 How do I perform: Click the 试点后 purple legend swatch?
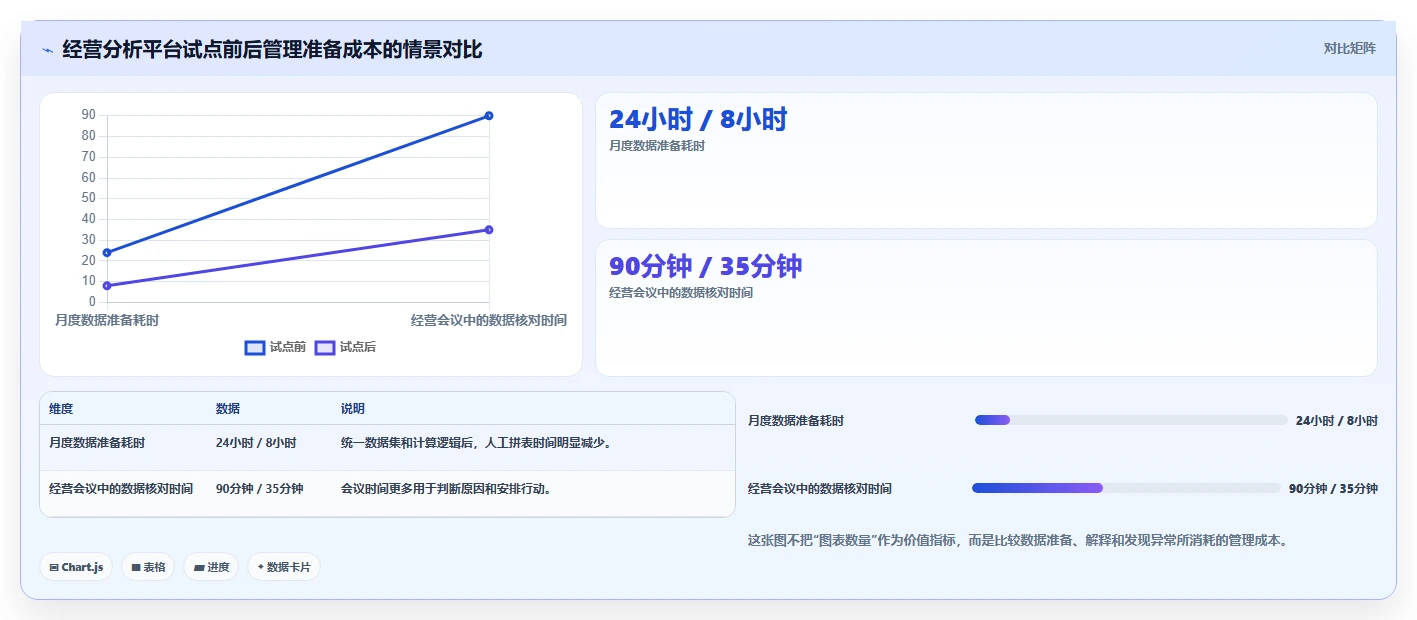[x=325, y=348]
